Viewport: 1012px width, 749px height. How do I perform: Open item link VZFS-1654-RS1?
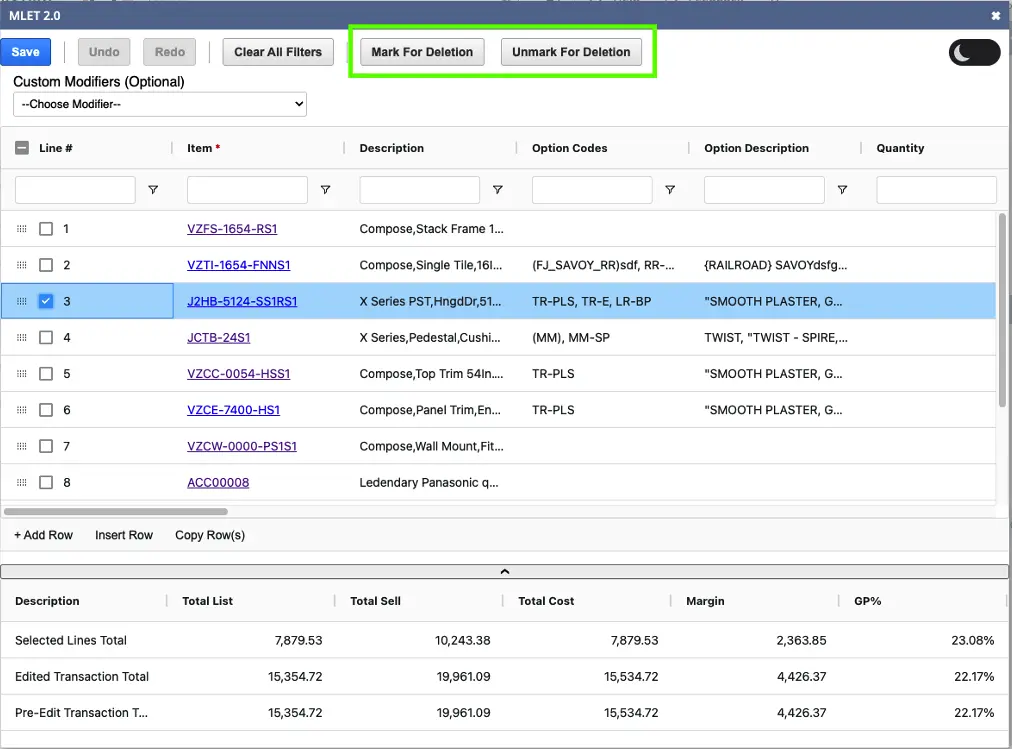(232, 229)
